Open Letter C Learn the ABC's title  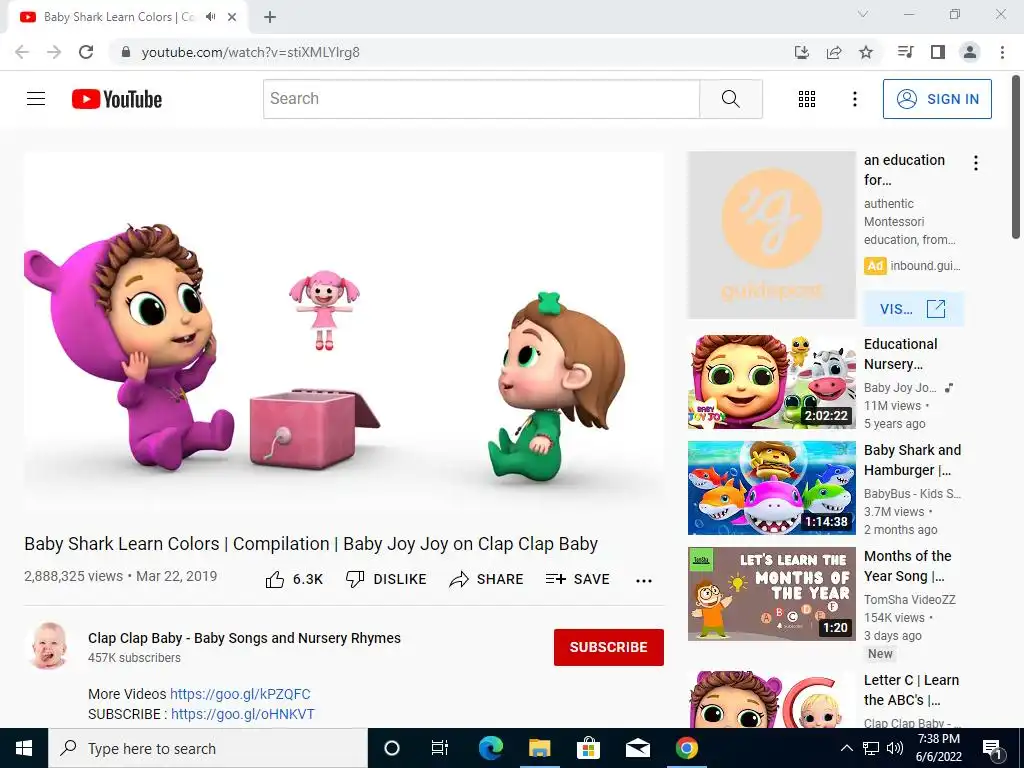pos(911,690)
